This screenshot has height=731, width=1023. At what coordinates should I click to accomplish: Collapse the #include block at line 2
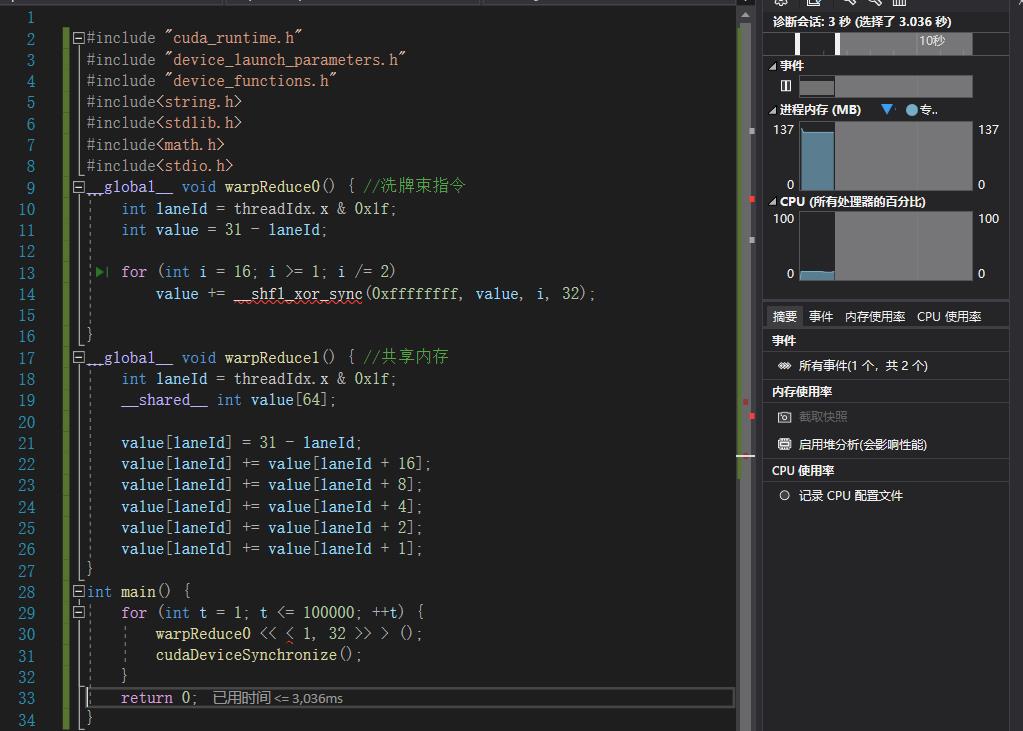79,38
